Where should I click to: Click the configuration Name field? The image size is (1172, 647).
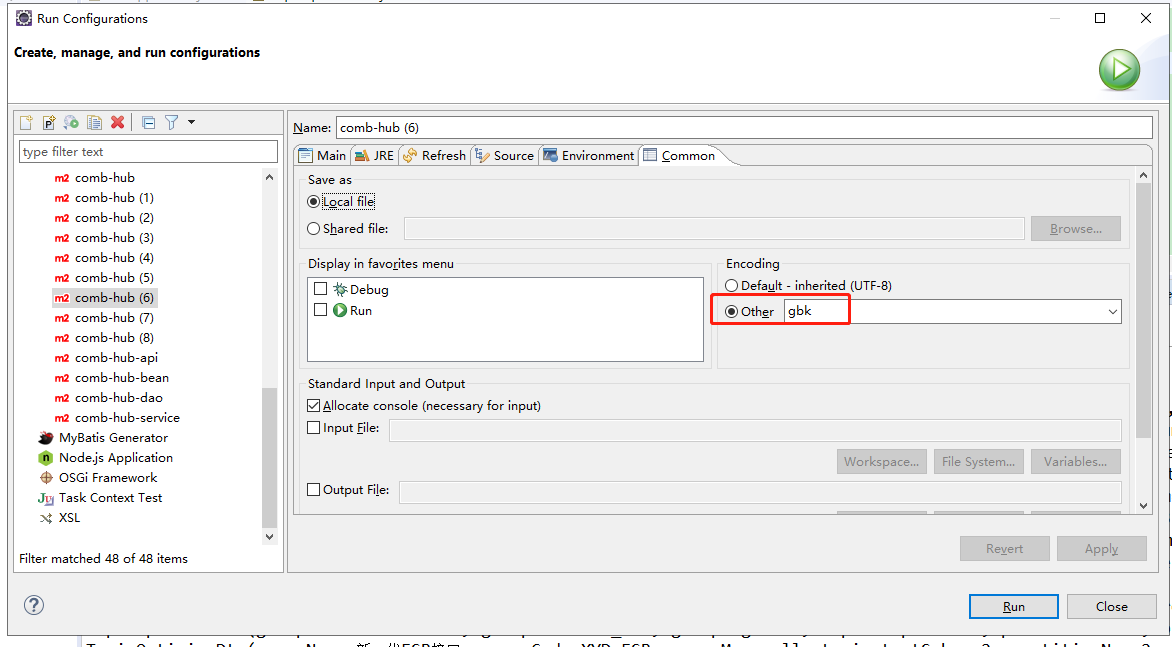[744, 128]
